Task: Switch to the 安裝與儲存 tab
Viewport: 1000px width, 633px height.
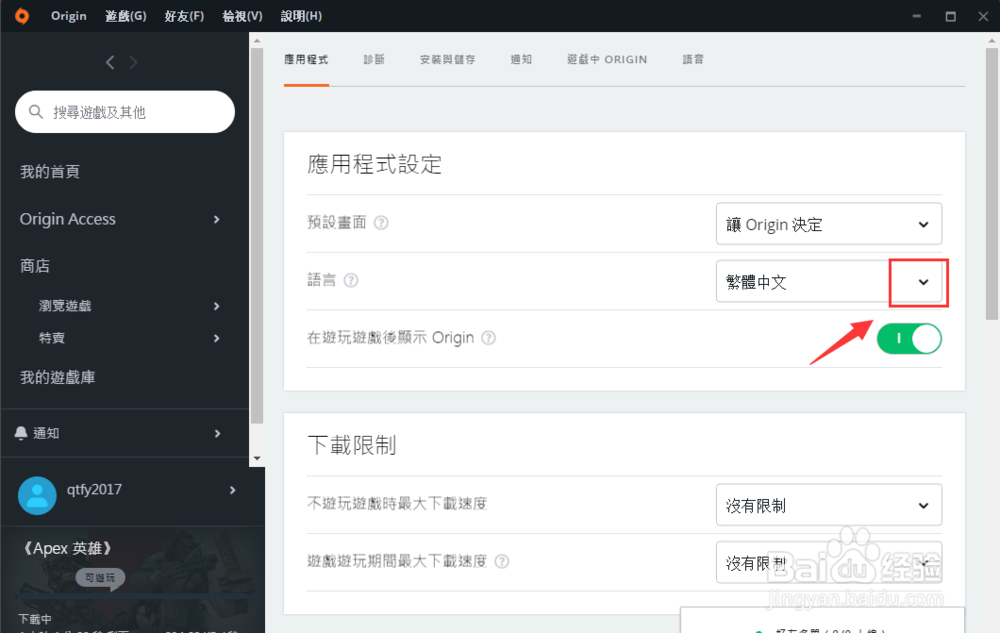Action: (448, 59)
